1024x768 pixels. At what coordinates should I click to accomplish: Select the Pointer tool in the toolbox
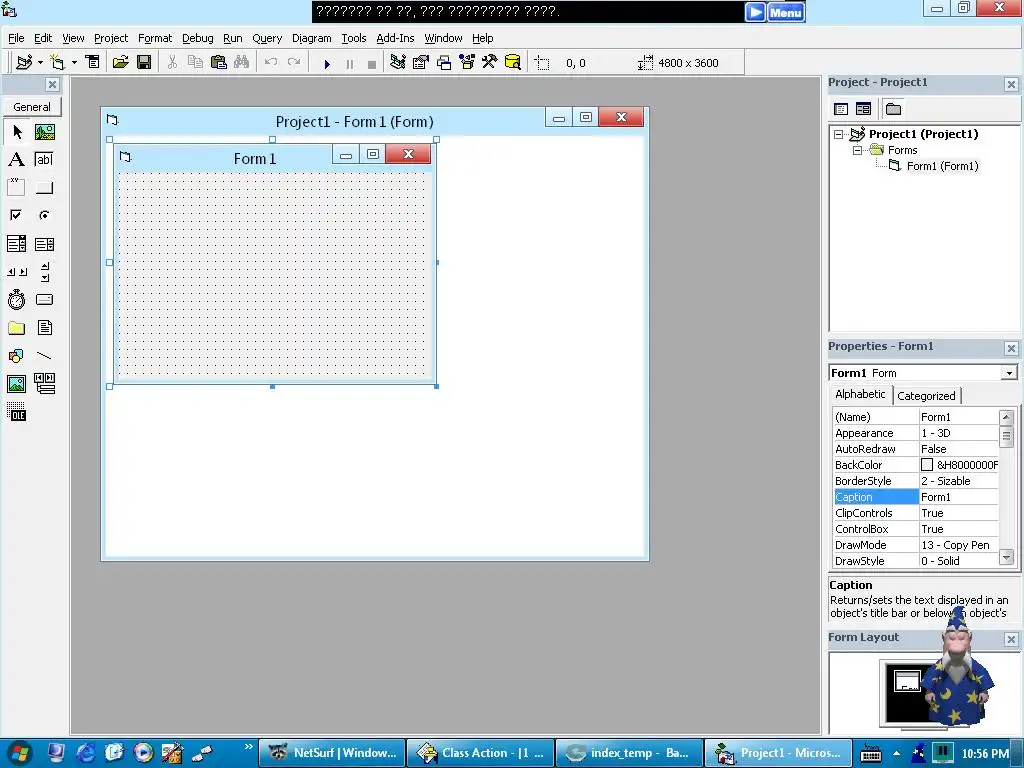click(17, 132)
